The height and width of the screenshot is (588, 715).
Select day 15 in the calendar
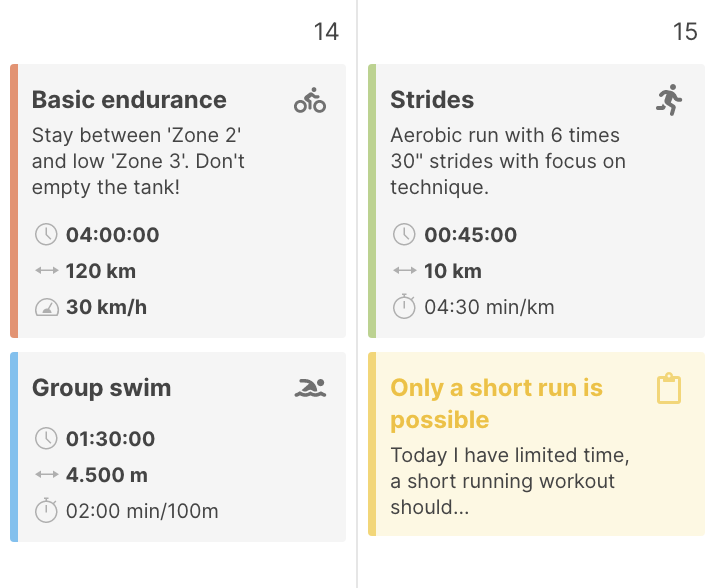(x=685, y=32)
